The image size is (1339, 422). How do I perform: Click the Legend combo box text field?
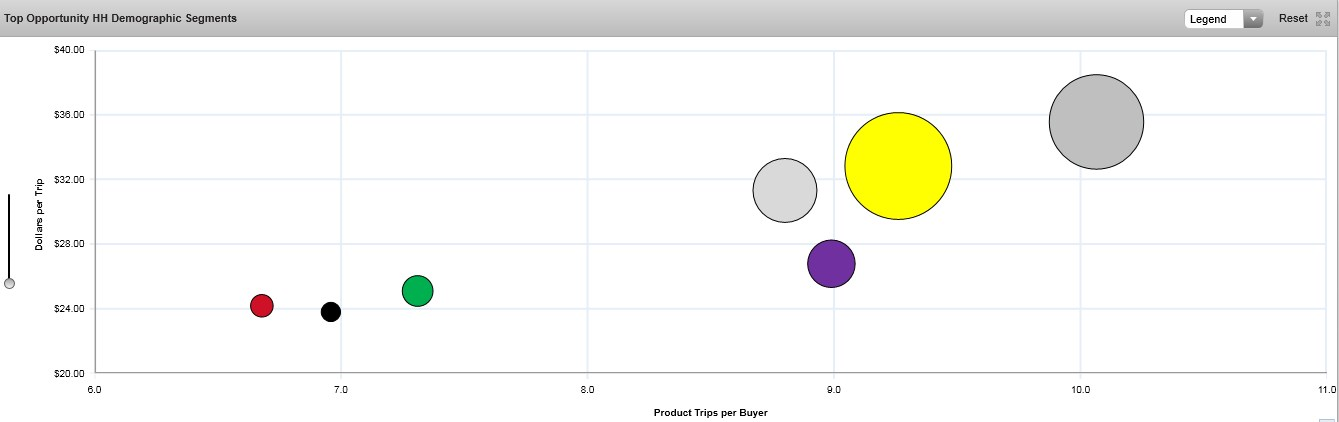1213,19
